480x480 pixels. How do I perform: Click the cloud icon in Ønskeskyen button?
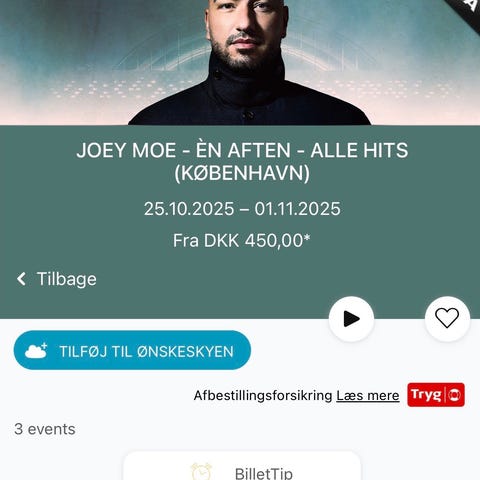[x=36, y=351]
